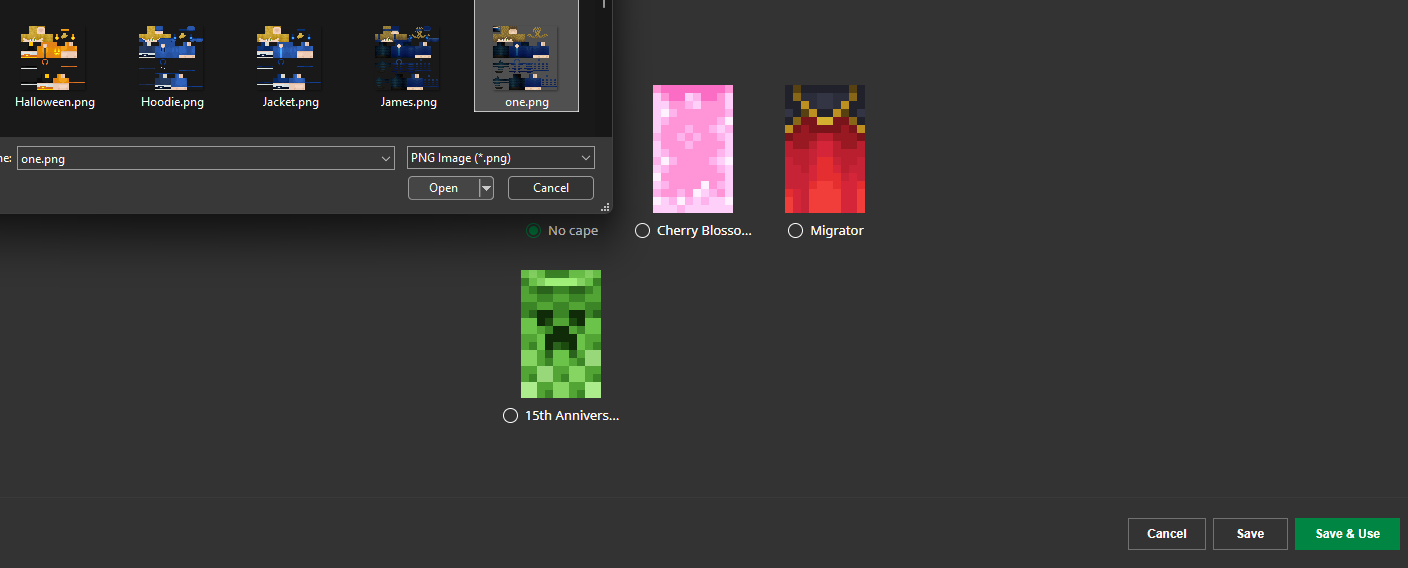Click the Jacket.png file name label
1408x568 pixels.
pos(291,102)
